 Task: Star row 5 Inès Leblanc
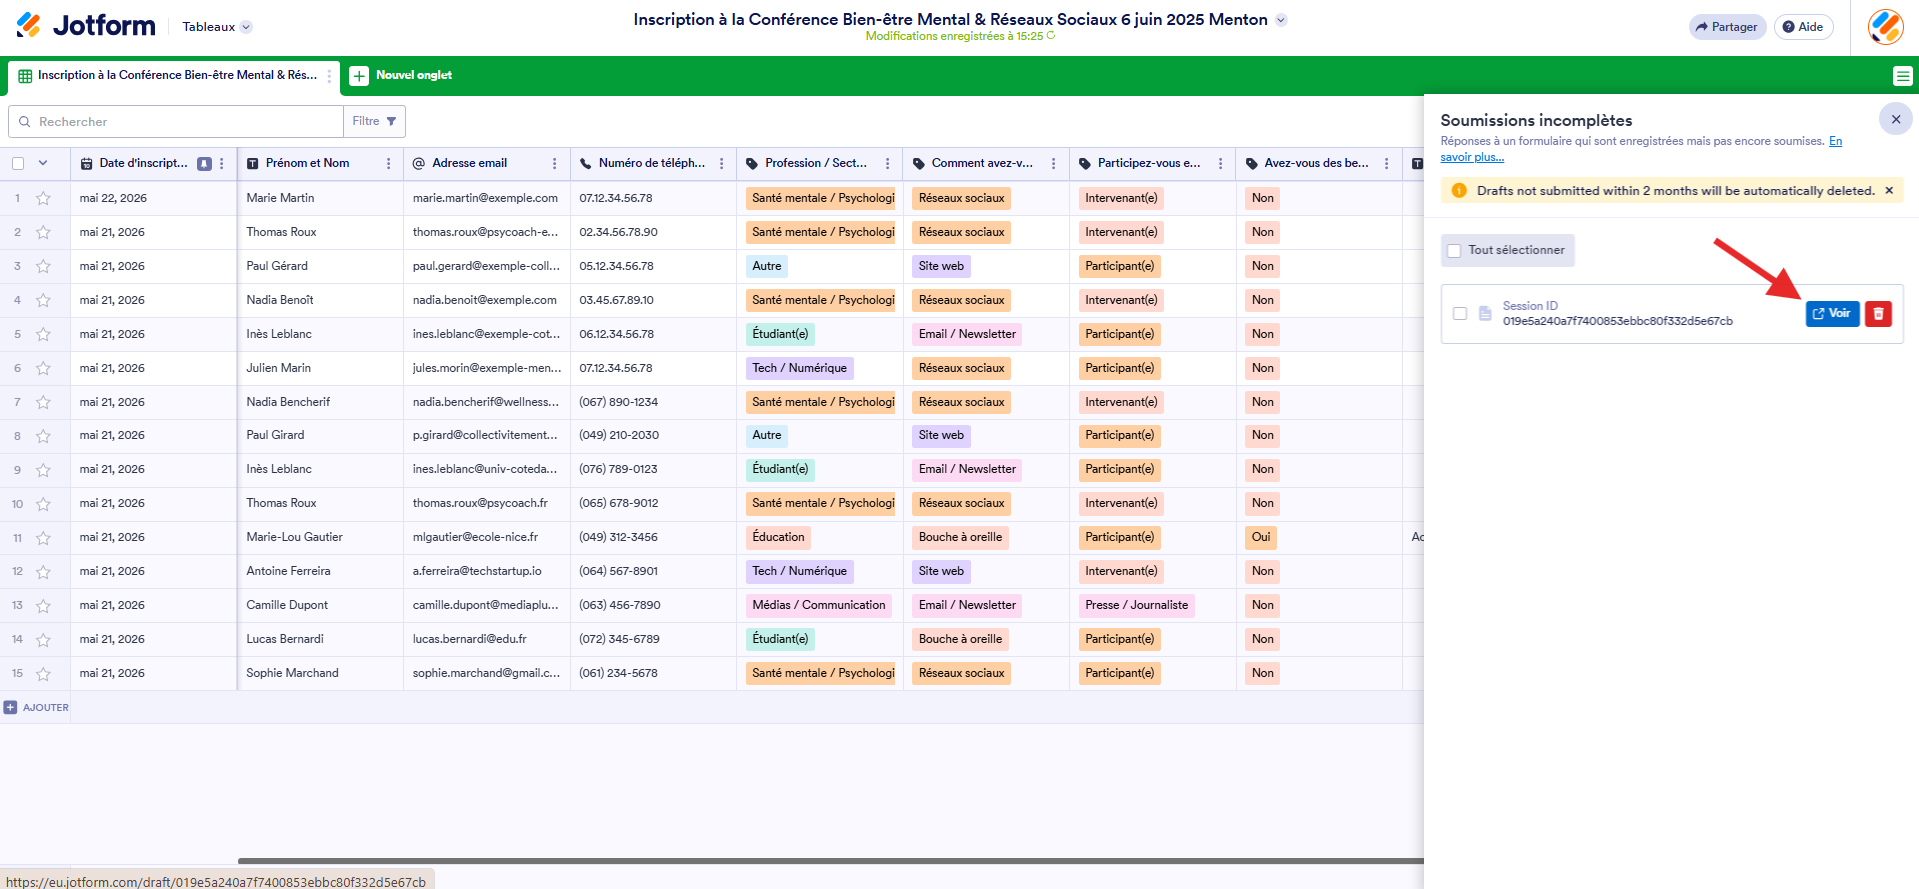click(43, 334)
